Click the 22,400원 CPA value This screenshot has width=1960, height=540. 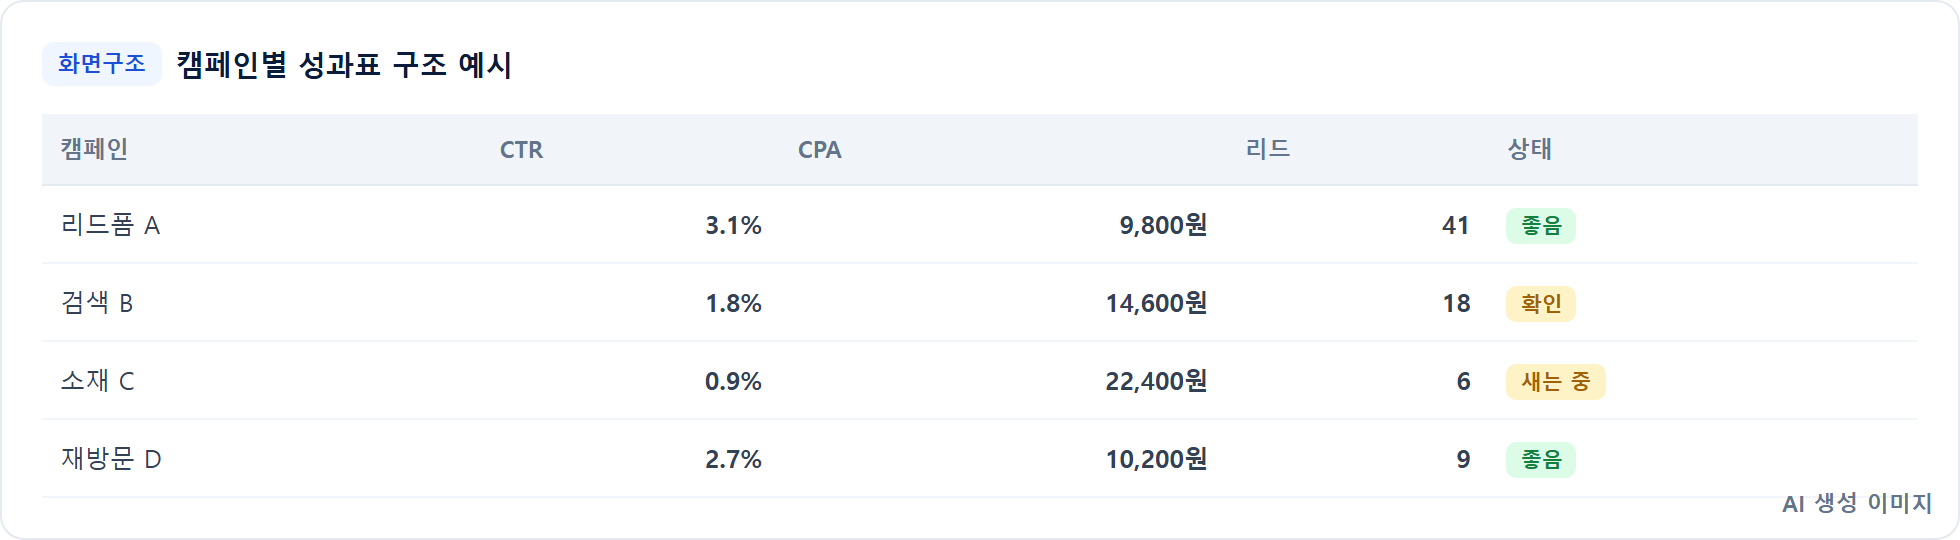pyautogui.click(x=1156, y=381)
